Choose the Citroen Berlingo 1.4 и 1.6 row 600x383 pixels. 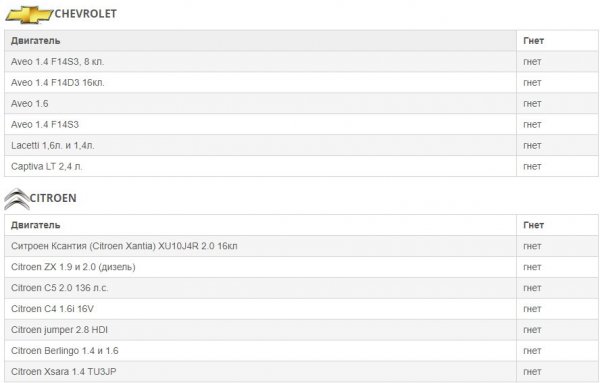[301, 350]
